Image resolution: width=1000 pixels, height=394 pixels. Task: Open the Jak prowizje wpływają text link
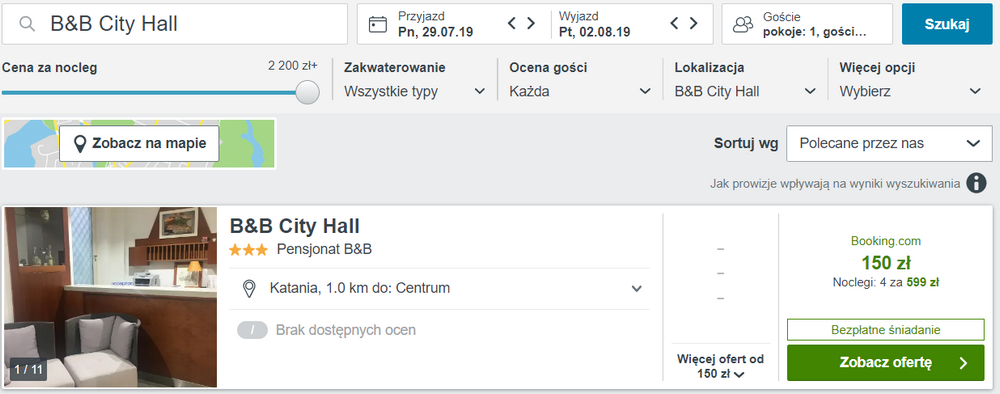835,184
